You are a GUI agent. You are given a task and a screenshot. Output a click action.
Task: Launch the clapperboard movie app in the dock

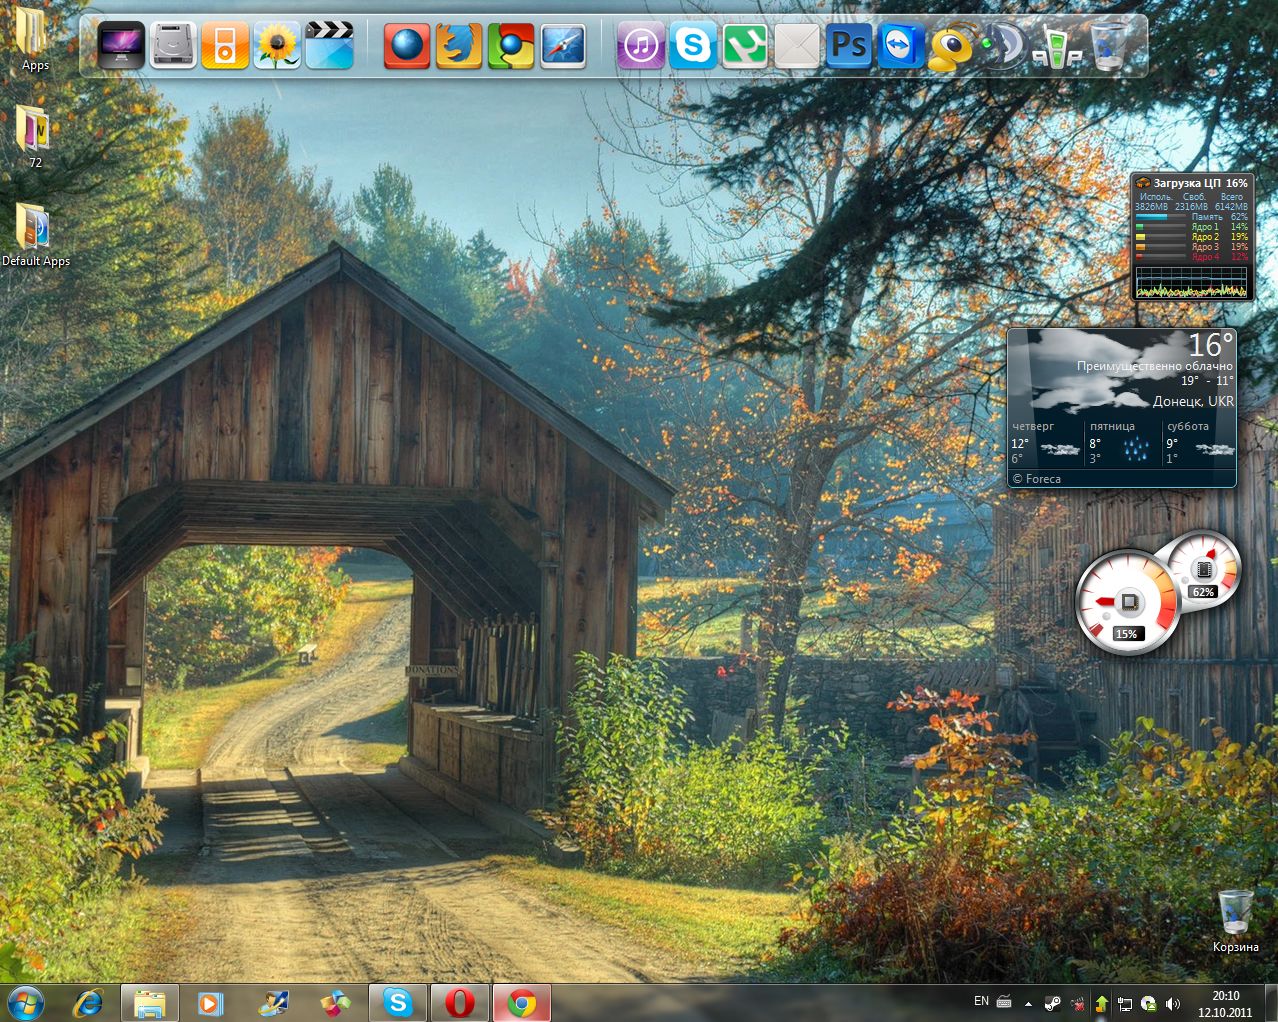coord(329,46)
